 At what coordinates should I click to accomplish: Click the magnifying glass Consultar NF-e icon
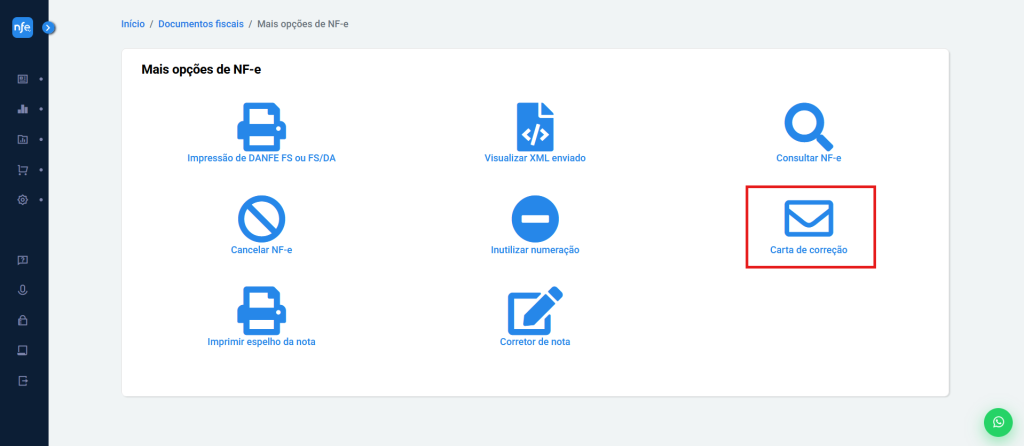pos(809,126)
